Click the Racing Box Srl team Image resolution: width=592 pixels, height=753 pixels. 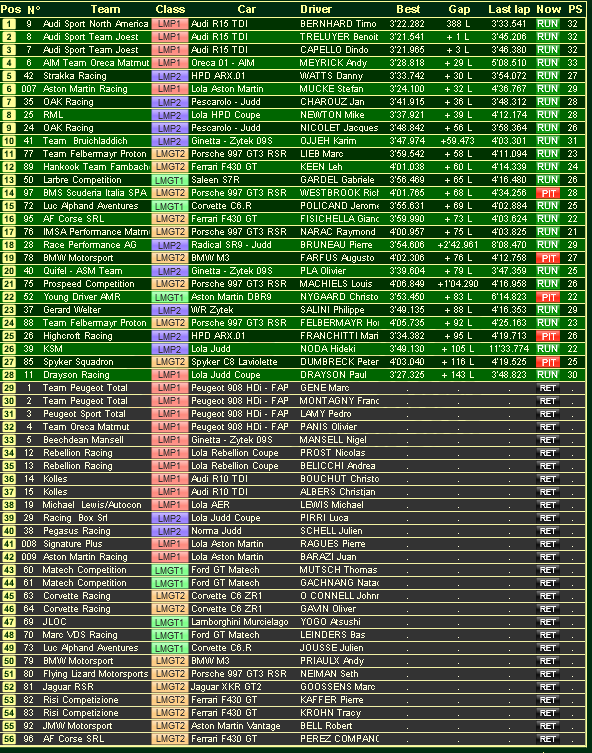[75, 517]
